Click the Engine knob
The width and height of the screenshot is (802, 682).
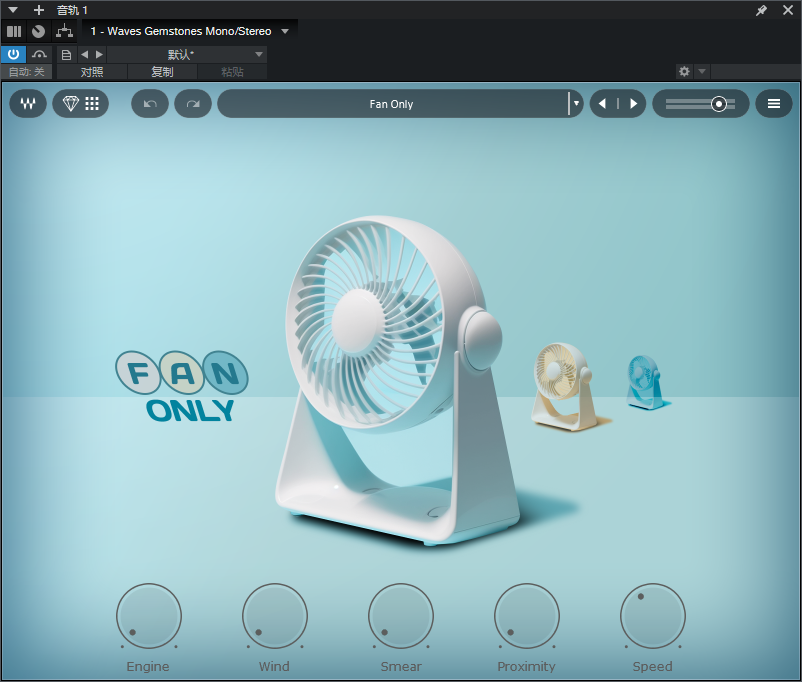pyautogui.click(x=149, y=616)
